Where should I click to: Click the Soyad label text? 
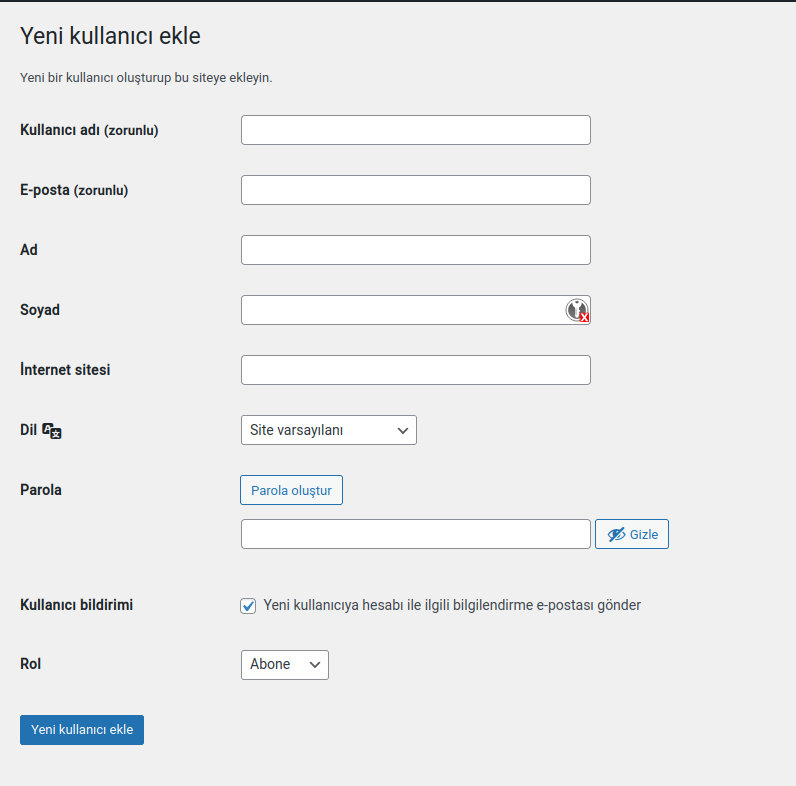[40, 310]
